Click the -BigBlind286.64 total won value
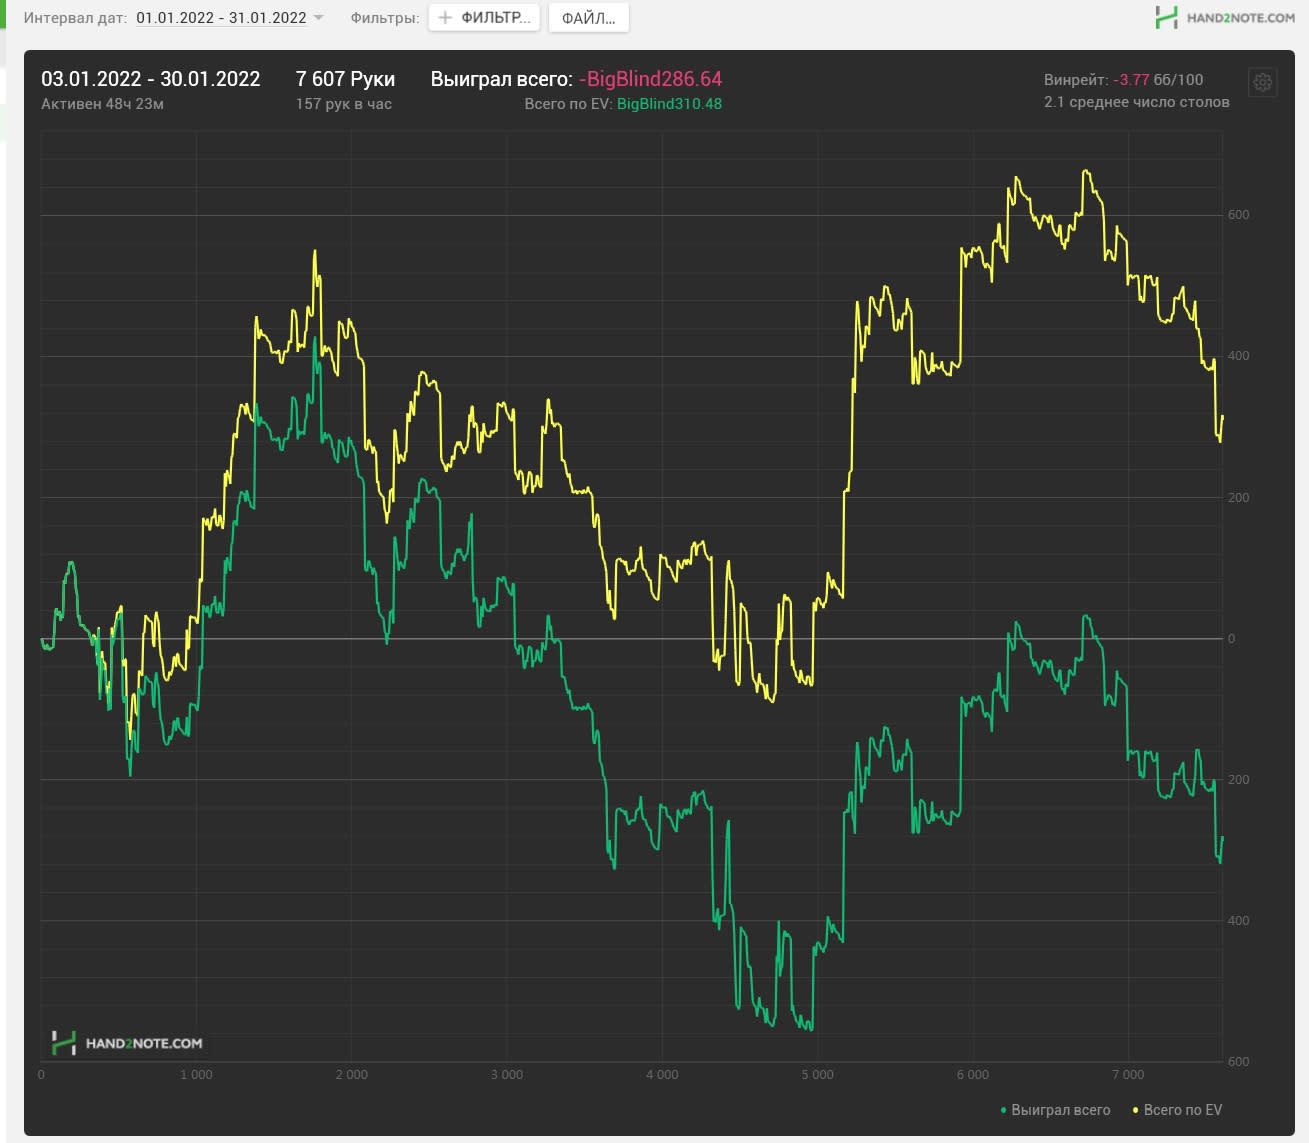The image size is (1309, 1143). pyautogui.click(x=650, y=79)
